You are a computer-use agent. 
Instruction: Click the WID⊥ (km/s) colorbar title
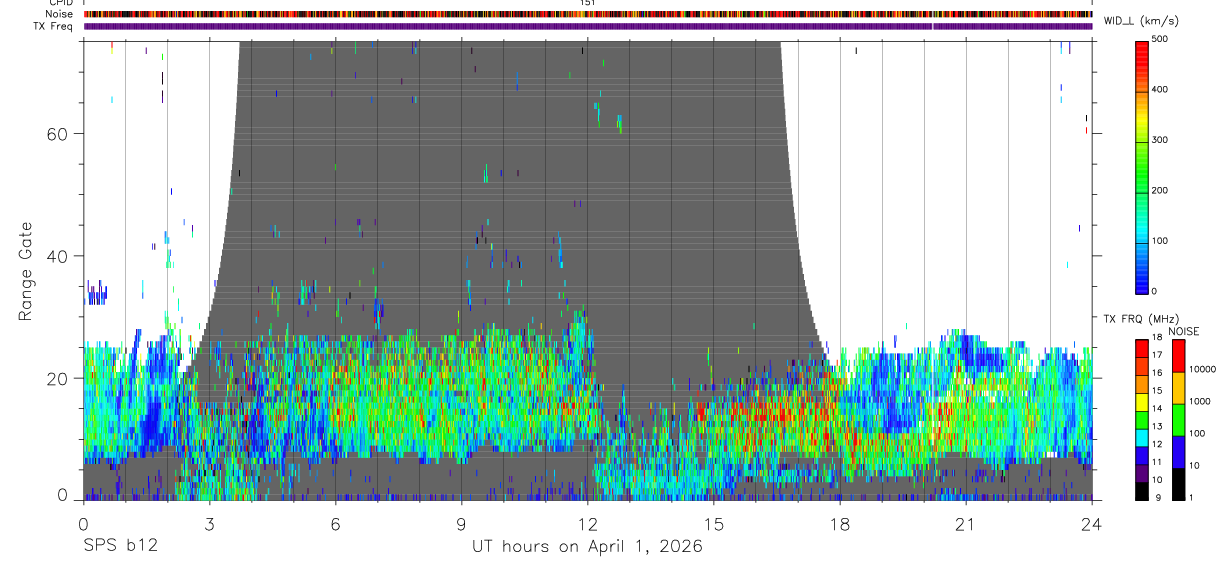pos(1140,20)
